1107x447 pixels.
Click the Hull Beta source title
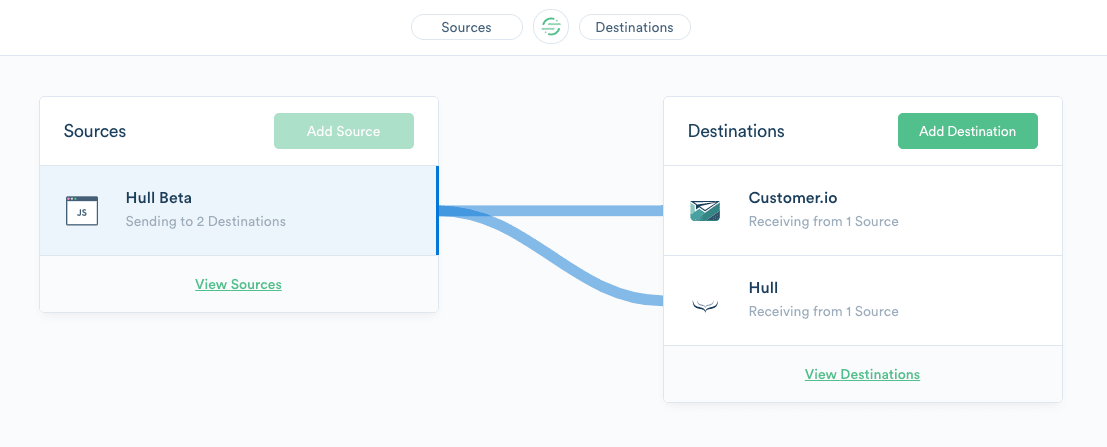click(x=159, y=198)
